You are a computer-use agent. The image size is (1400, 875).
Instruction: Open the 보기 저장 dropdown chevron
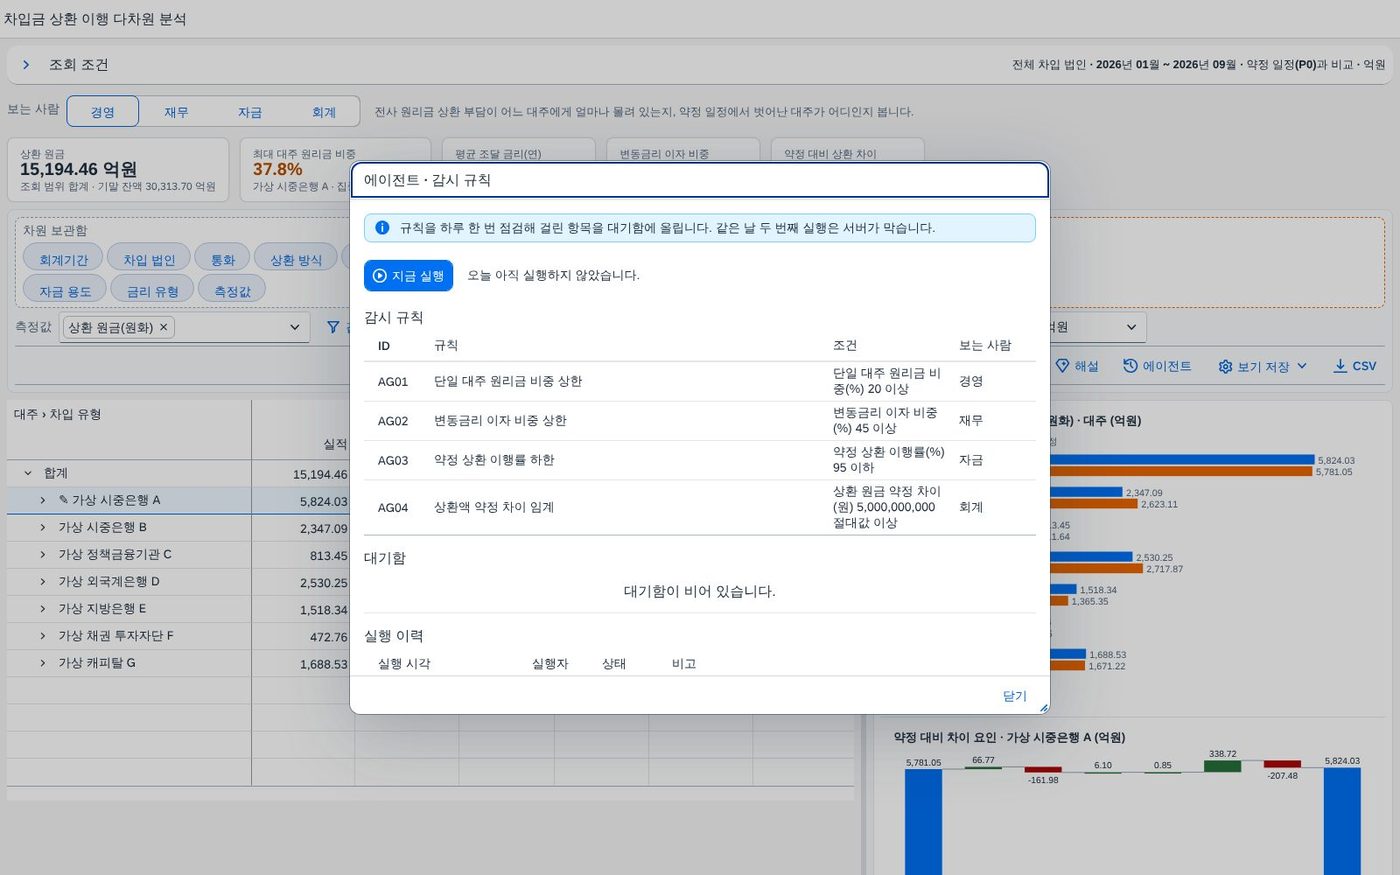coord(1302,366)
